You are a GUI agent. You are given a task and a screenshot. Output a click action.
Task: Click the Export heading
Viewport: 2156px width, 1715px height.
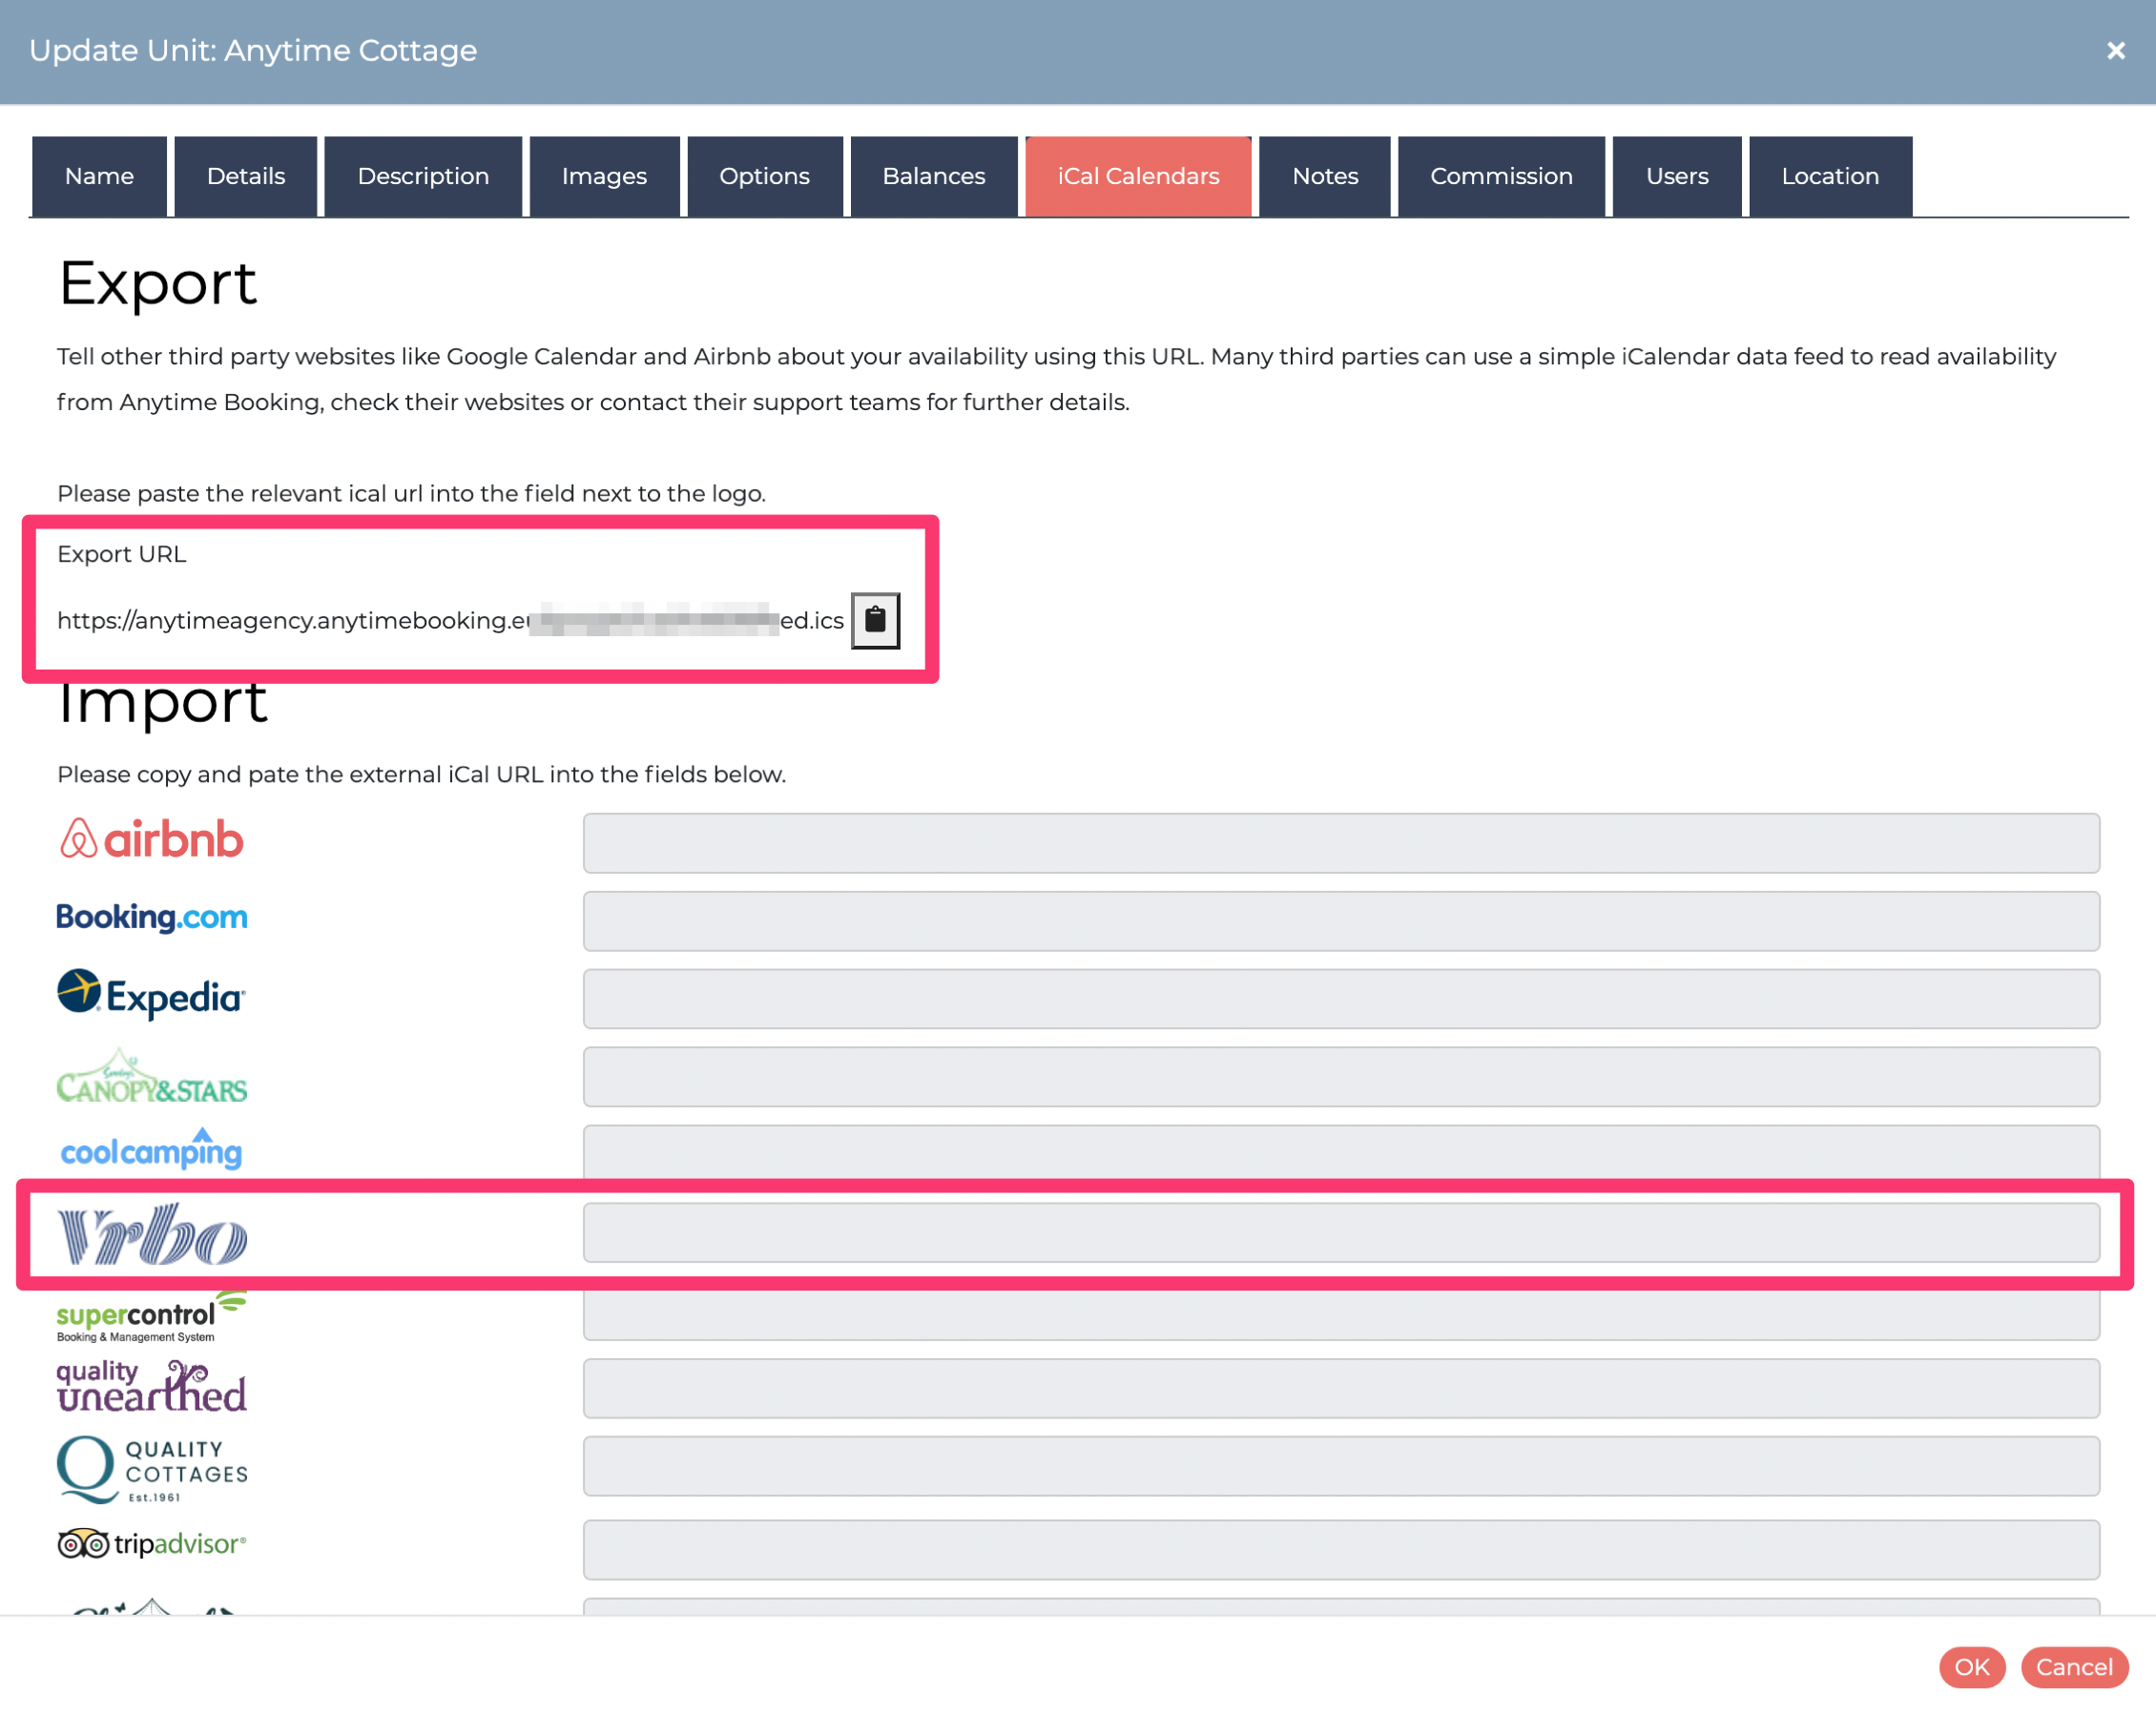tap(157, 284)
